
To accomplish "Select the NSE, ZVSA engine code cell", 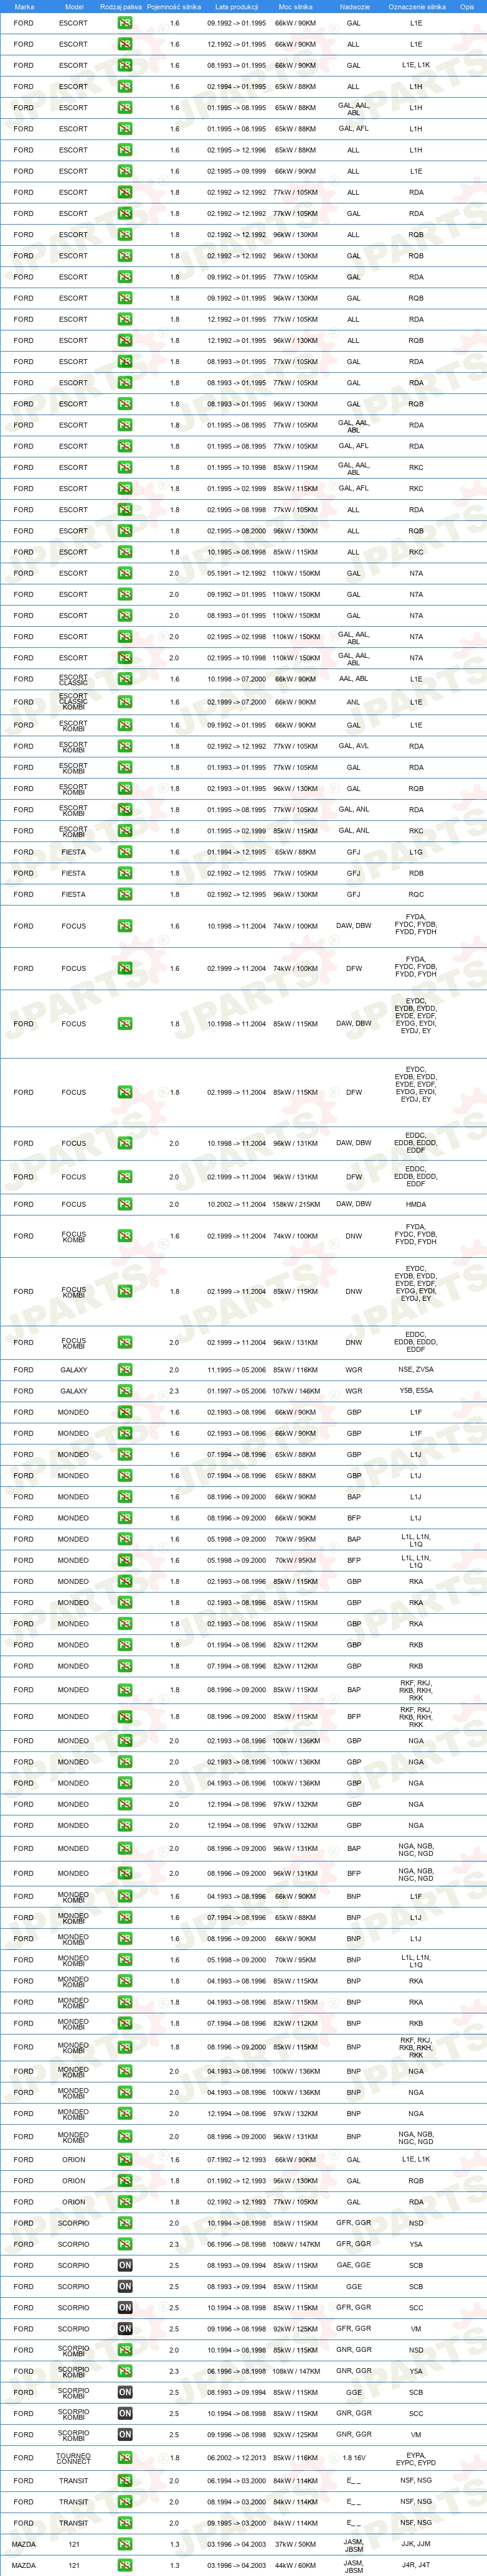I will point(416,1370).
